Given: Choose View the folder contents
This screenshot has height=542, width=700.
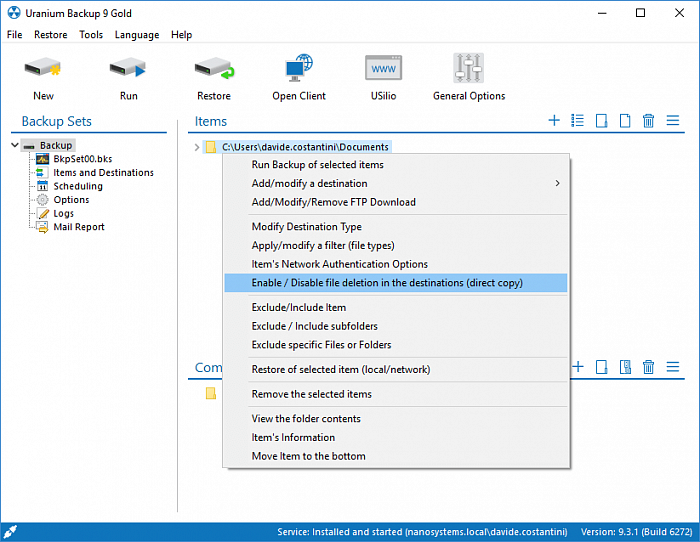Looking at the screenshot, I should tap(396, 419).
